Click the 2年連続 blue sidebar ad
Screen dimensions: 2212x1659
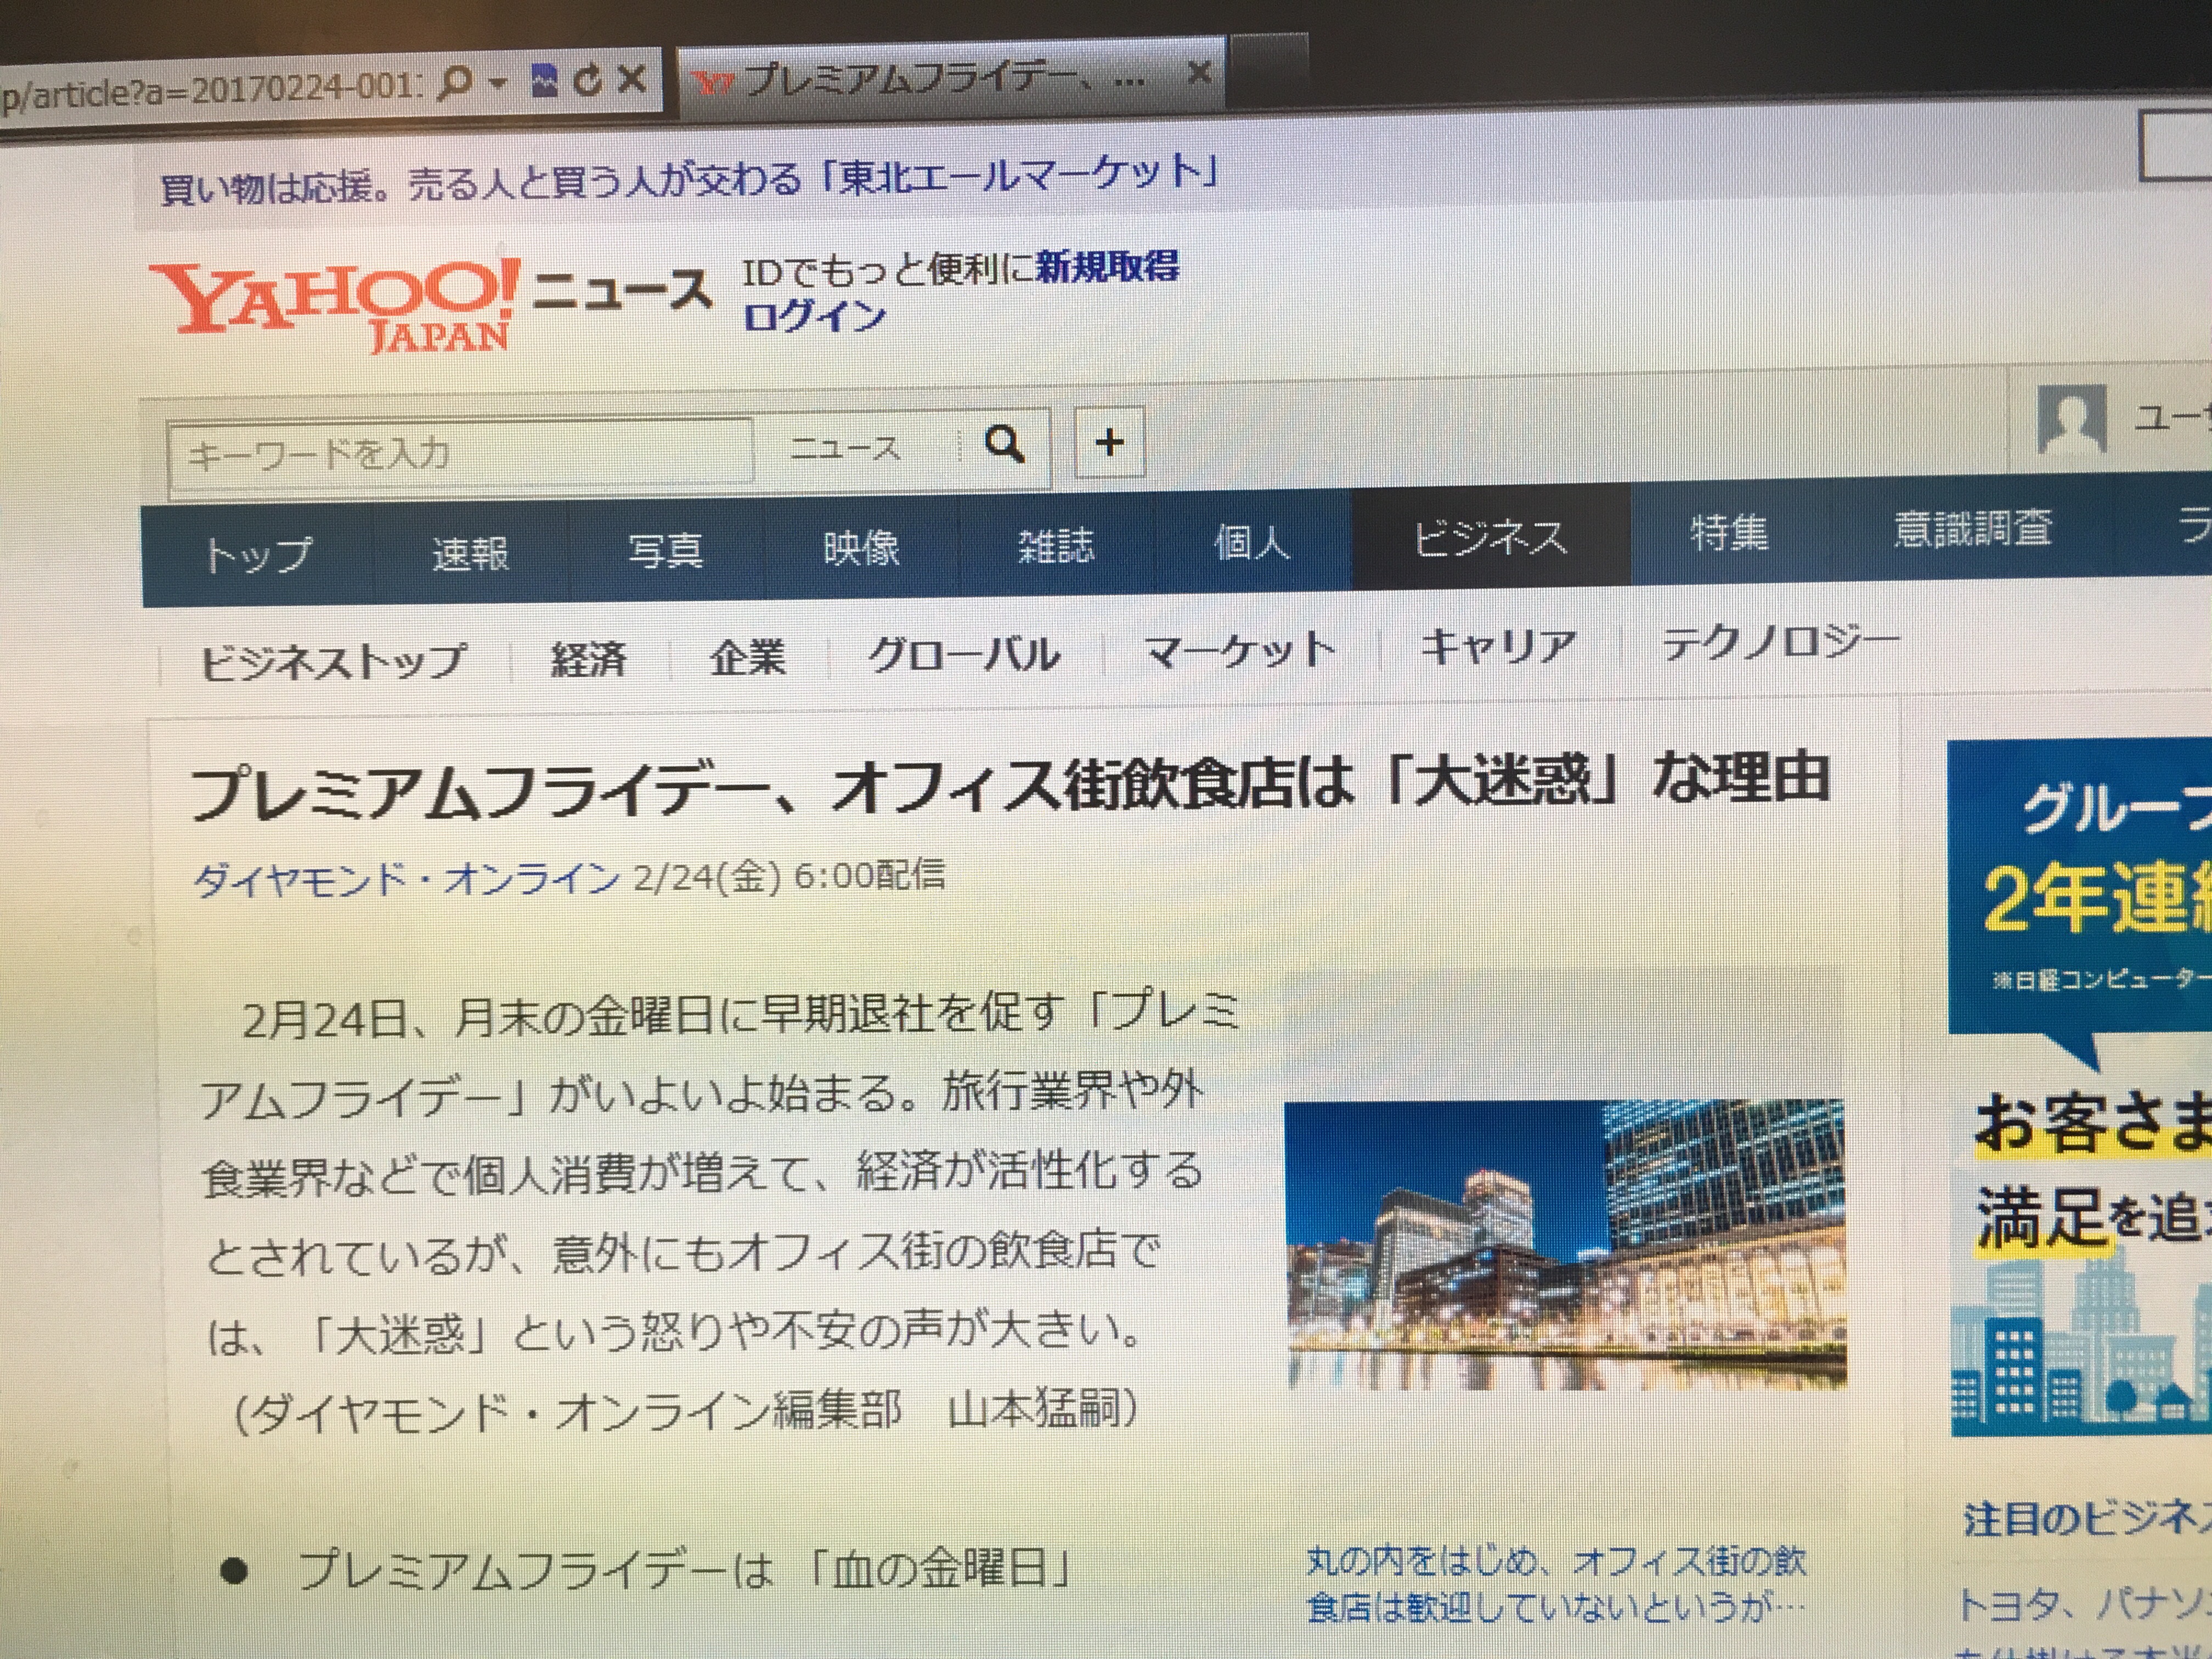click(2080, 888)
